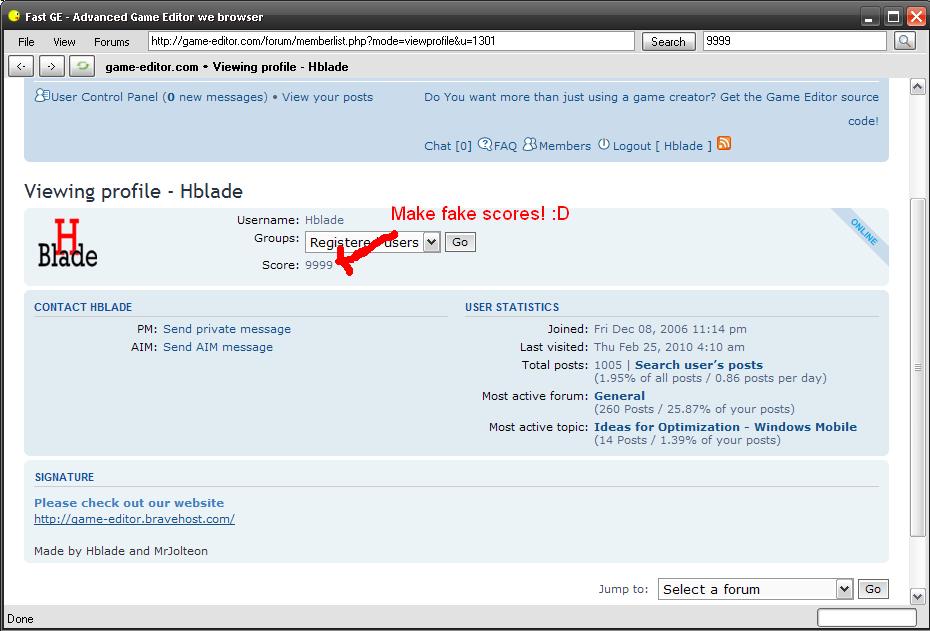
Task: Click the green refresh page button
Action: click(x=82, y=66)
